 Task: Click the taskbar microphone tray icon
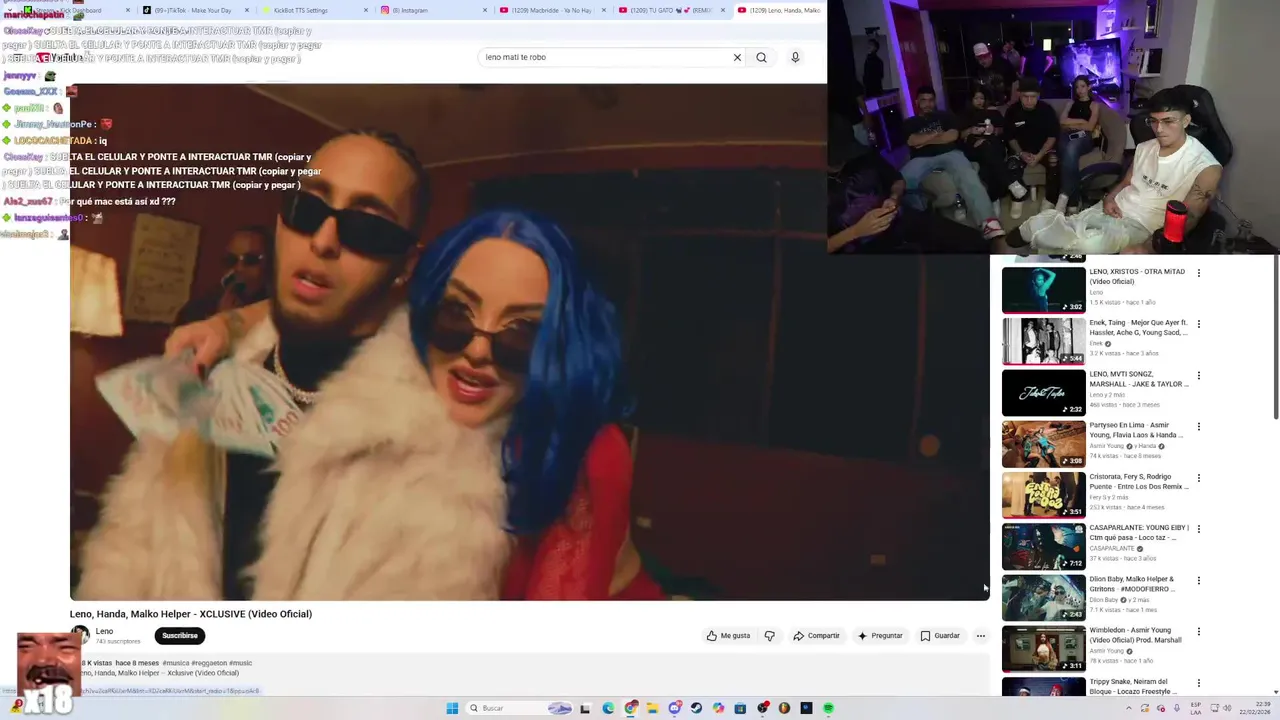coord(1177,708)
